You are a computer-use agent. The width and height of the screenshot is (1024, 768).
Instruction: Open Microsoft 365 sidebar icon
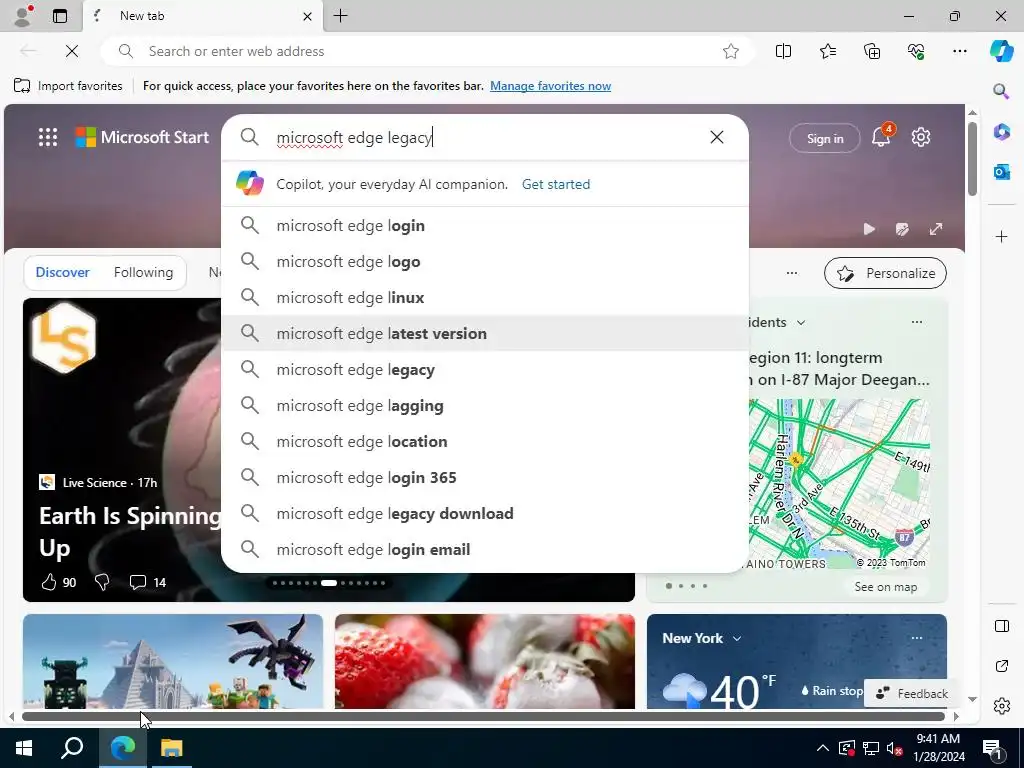(x=1001, y=131)
